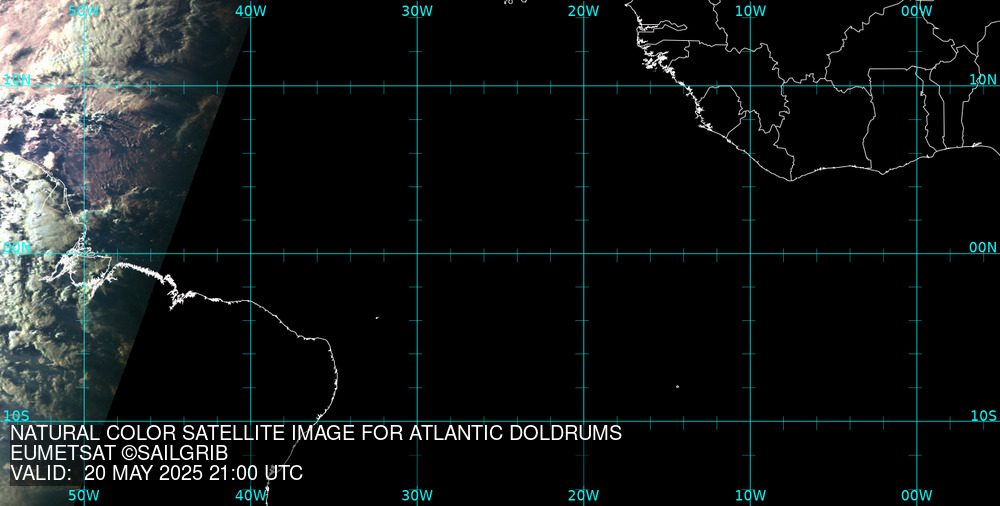This screenshot has width=1000, height=506.
Task: Click the 40W longitude label along the top edge
Action: click(x=251, y=11)
